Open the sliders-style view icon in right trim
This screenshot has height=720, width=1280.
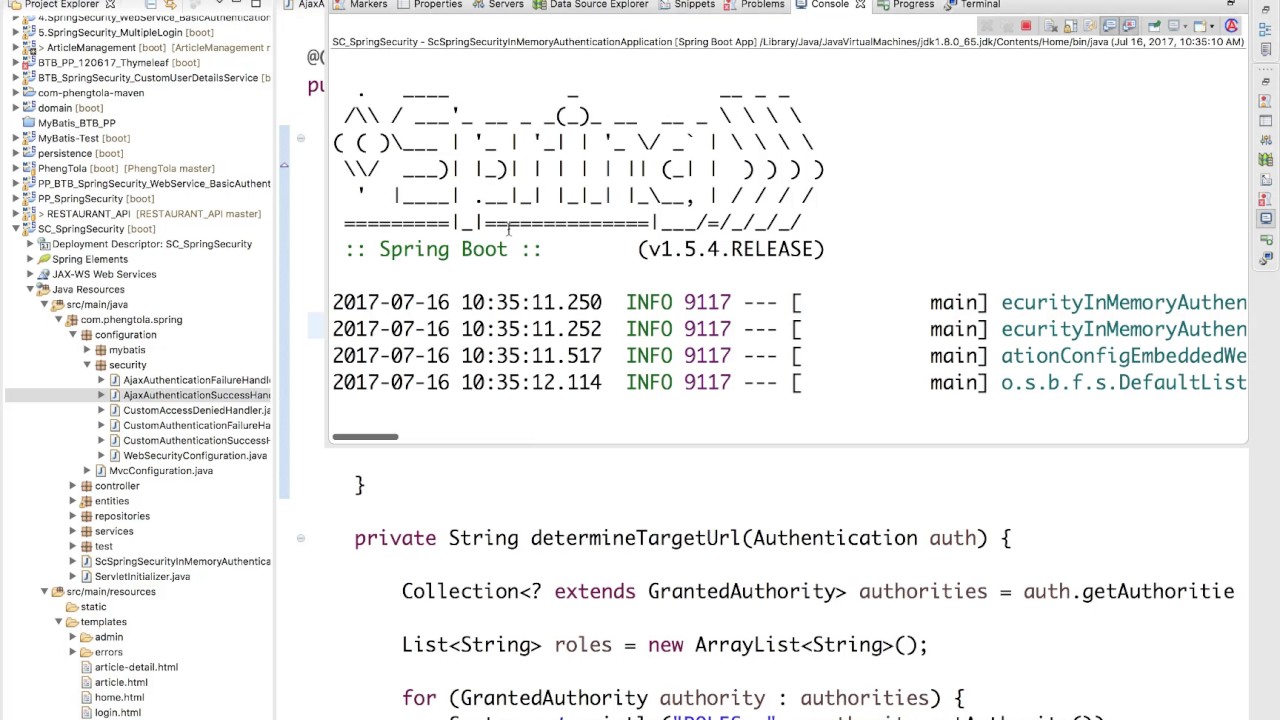tap(1265, 140)
